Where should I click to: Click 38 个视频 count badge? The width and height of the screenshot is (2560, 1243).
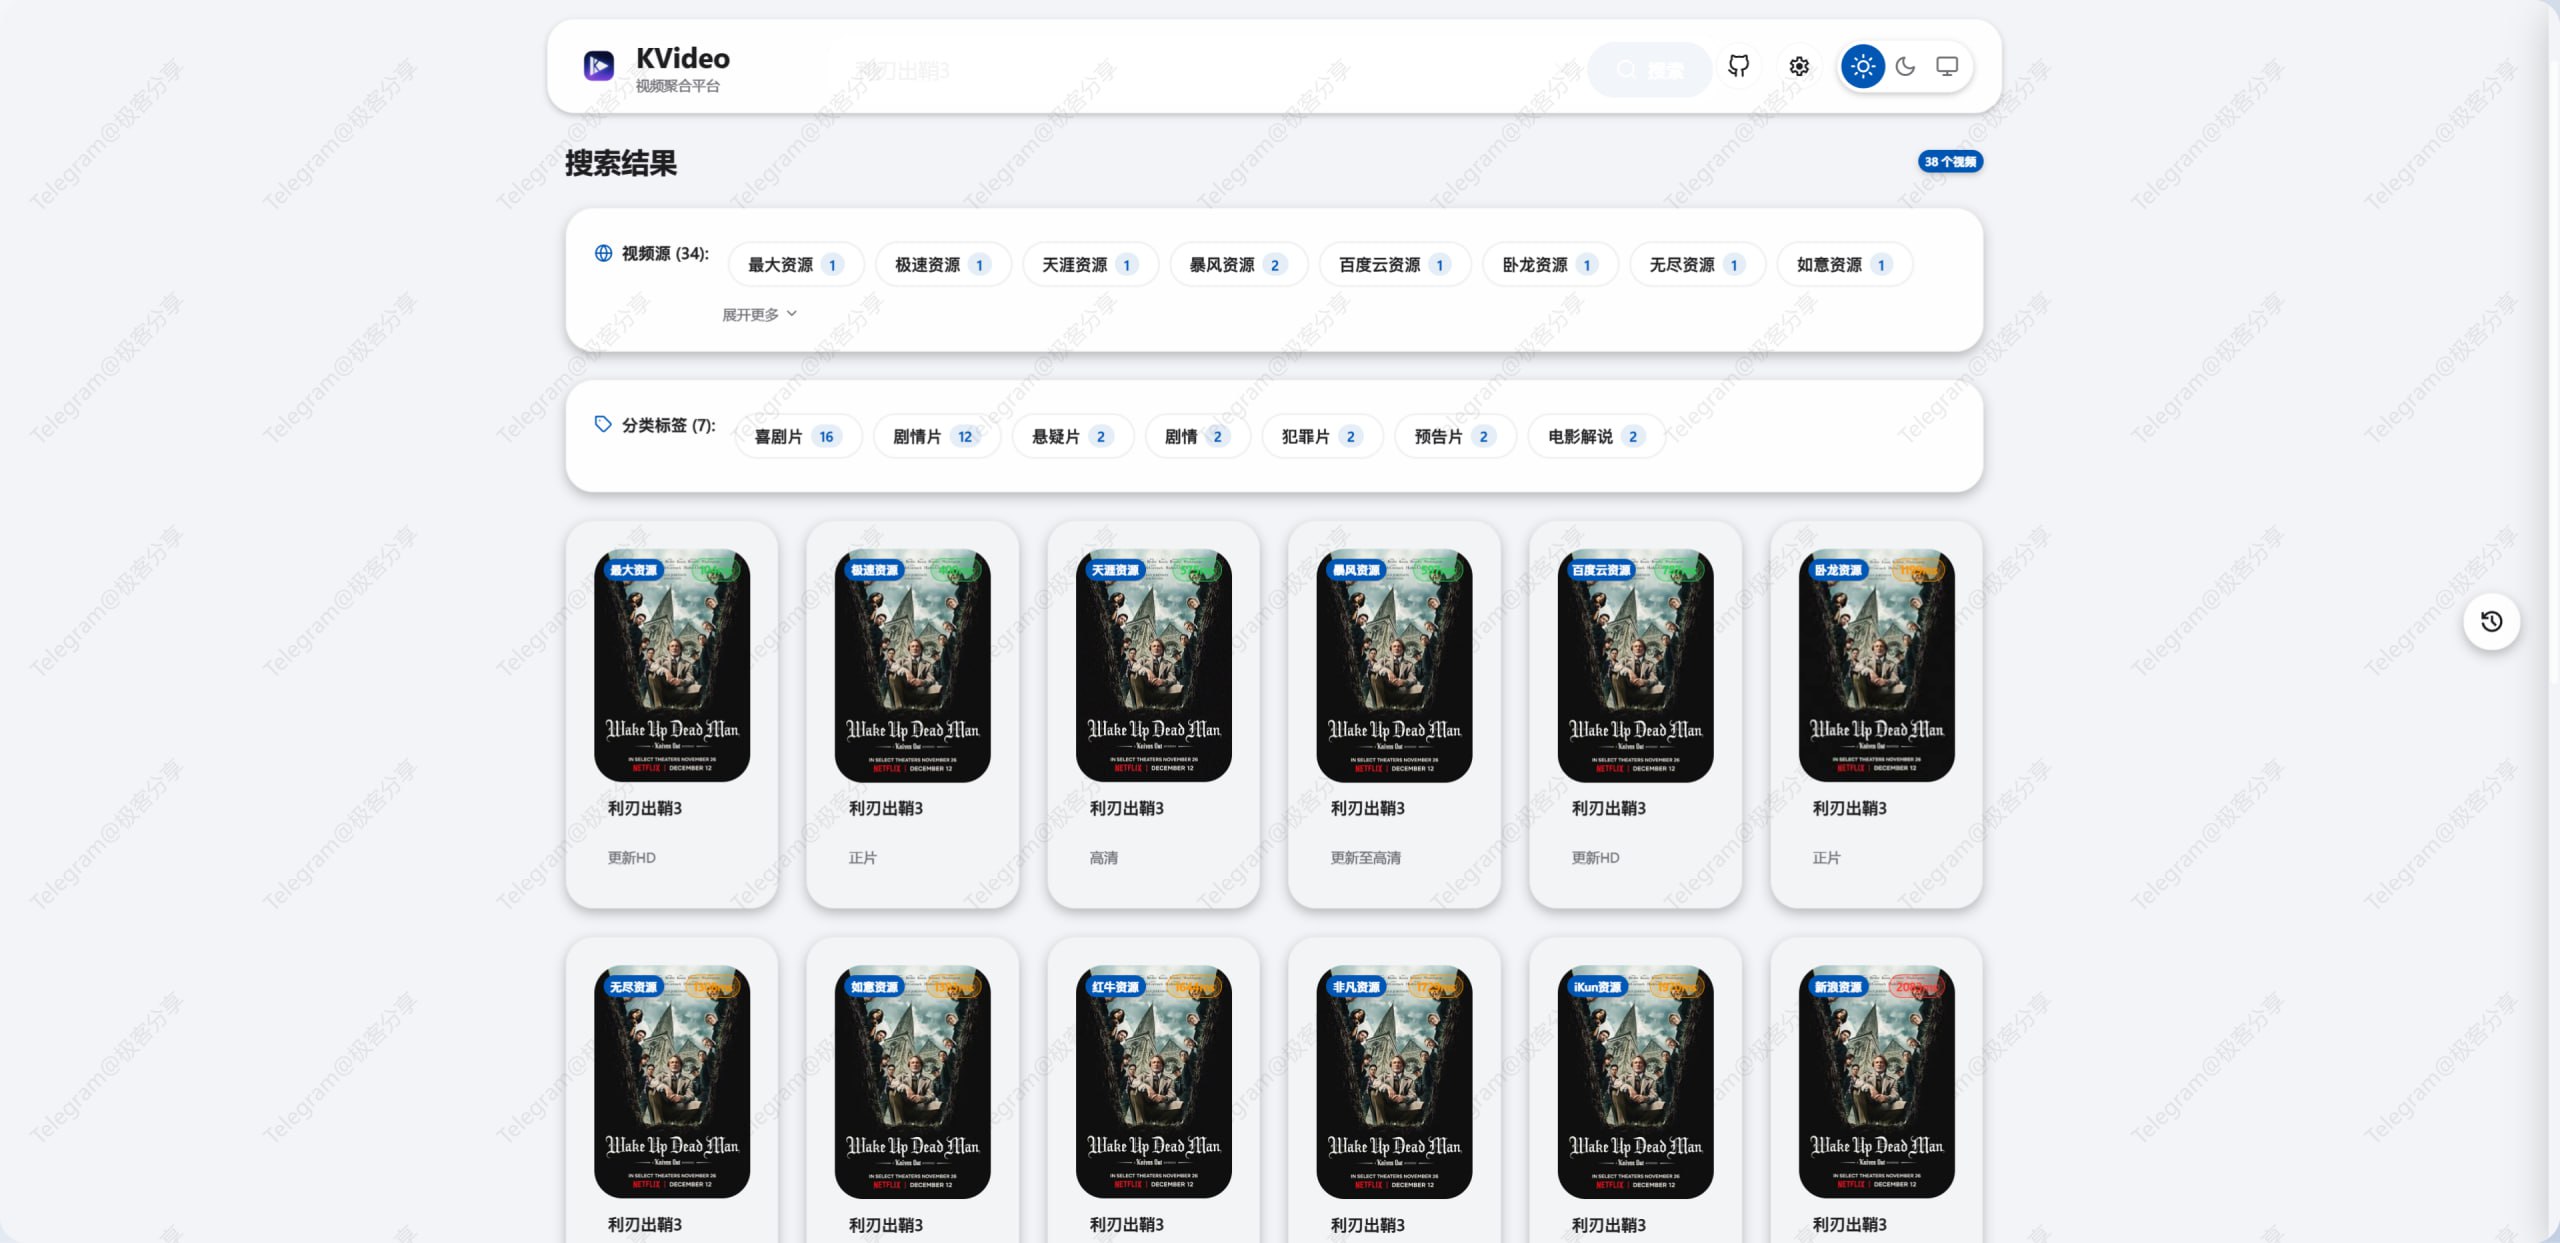click(x=1949, y=161)
